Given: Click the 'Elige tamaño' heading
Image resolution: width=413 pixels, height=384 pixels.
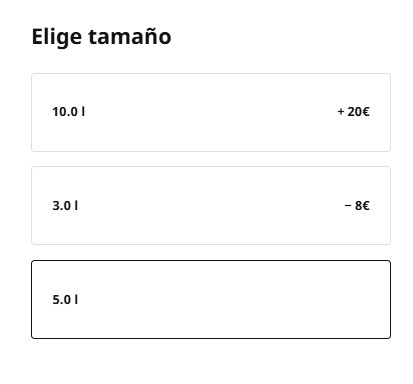Looking at the screenshot, I should click(101, 37).
